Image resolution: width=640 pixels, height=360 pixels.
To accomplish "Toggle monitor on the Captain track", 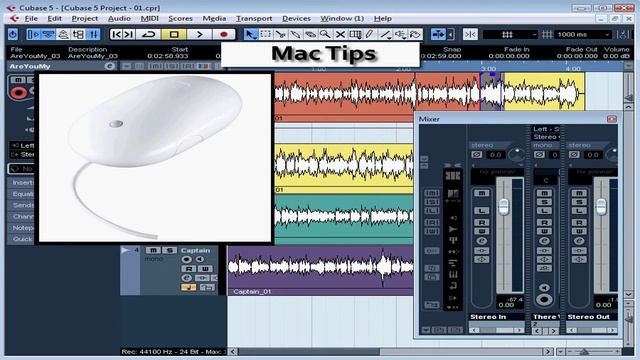I will click(x=200, y=259).
